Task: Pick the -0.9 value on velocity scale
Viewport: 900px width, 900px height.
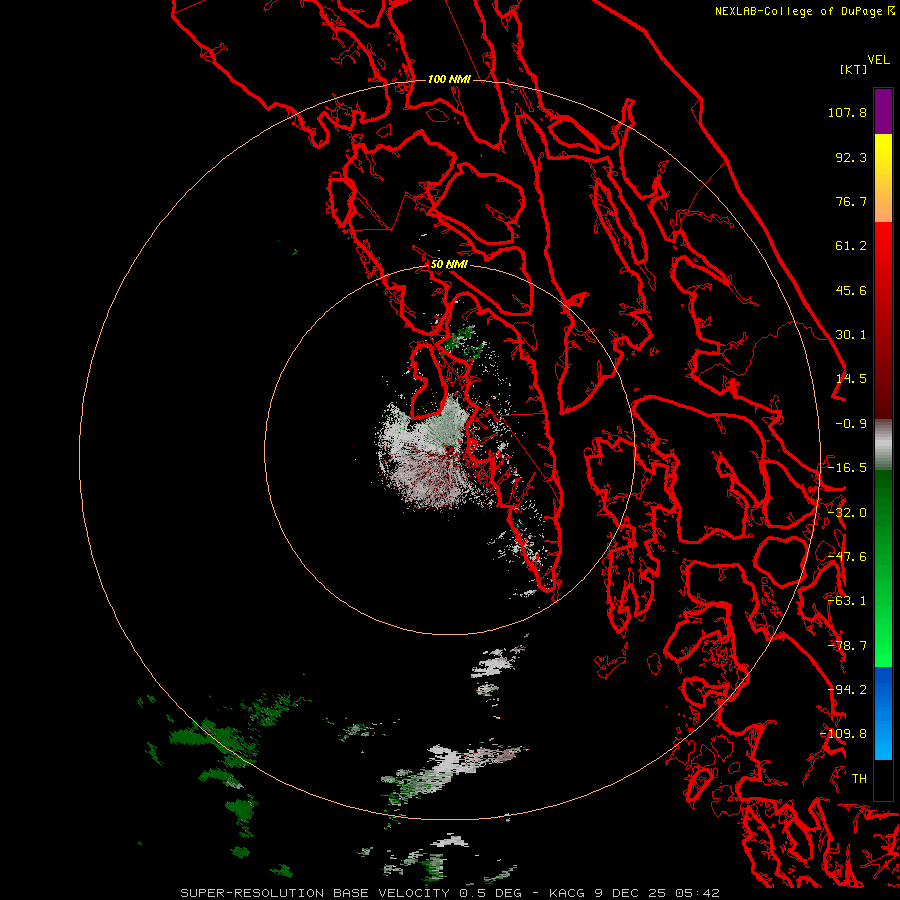Action: click(851, 424)
